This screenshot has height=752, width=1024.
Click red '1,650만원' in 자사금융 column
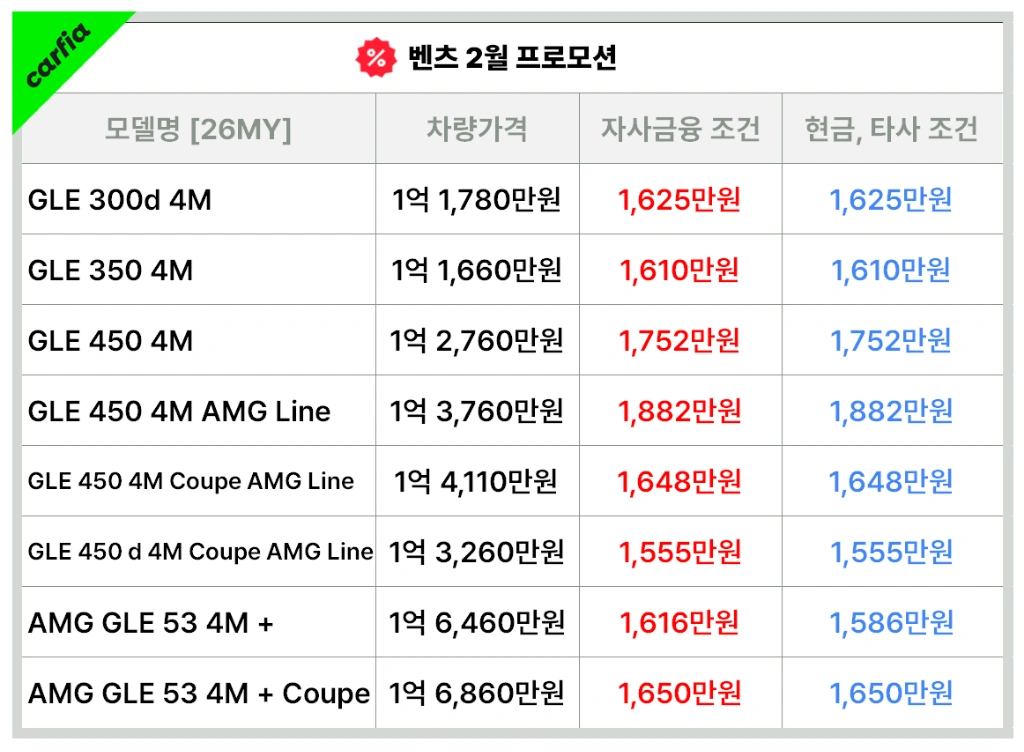pos(680,693)
